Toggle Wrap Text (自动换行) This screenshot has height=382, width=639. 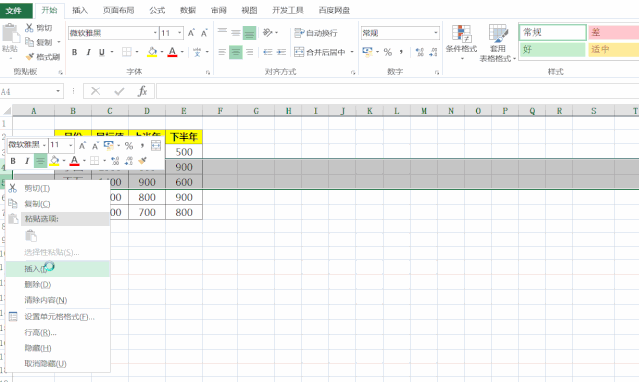[316, 33]
